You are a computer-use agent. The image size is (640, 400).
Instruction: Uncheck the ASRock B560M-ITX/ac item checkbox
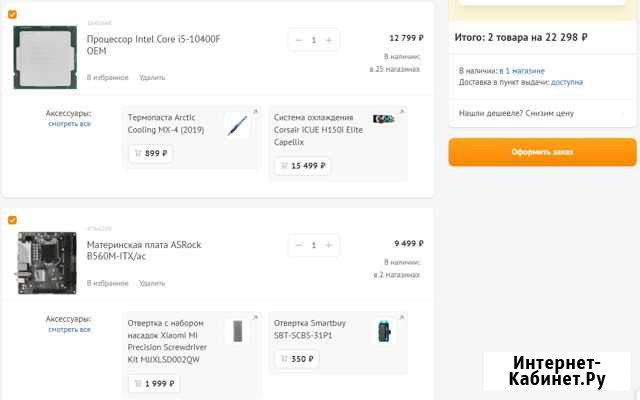click(x=12, y=220)
